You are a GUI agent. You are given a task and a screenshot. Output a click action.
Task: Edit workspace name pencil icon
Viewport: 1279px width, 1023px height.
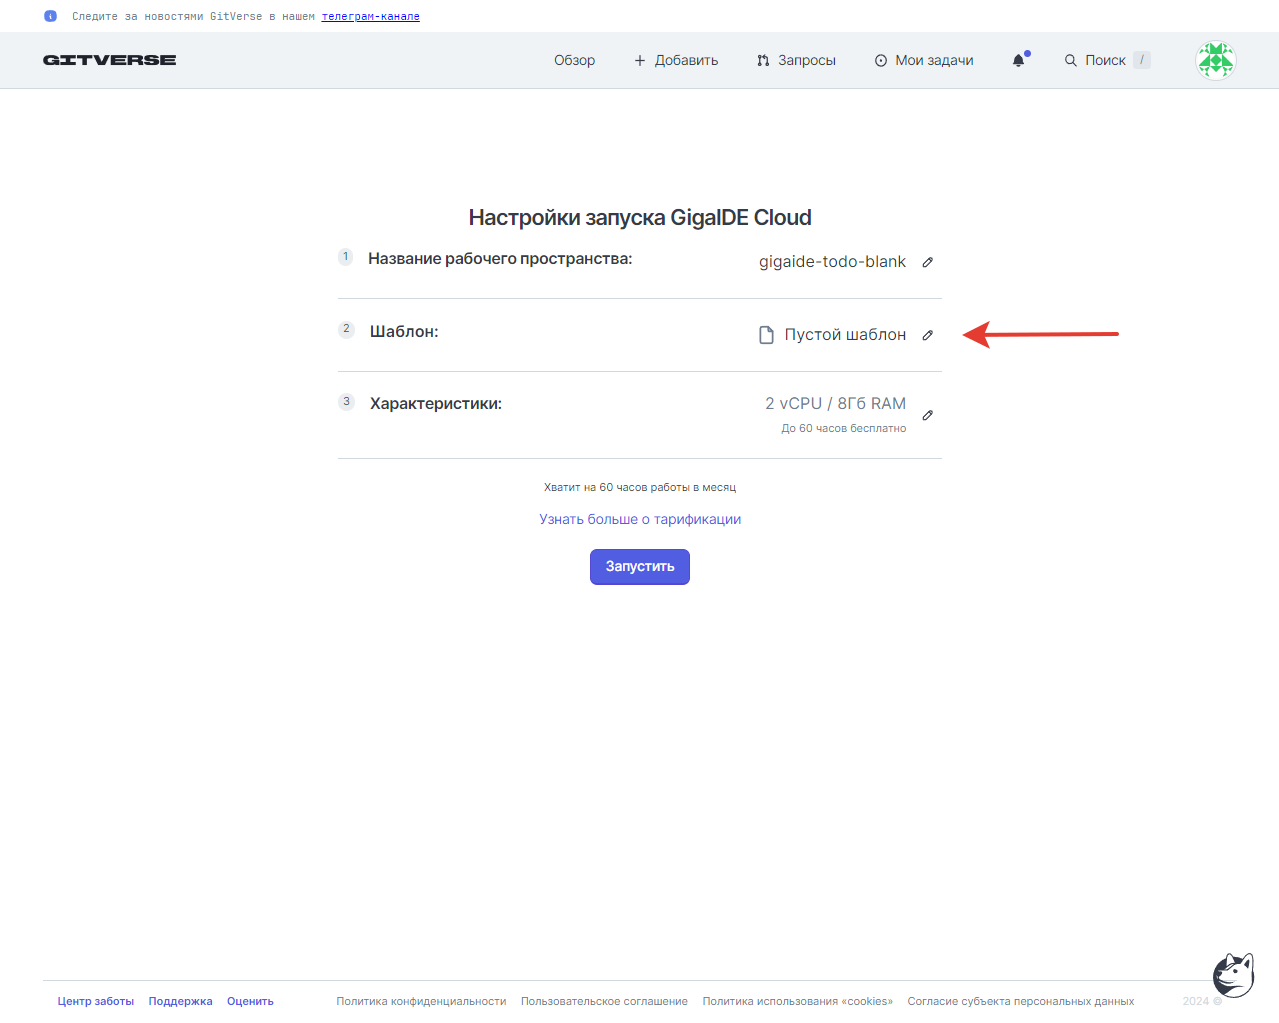tap(927, 262)
